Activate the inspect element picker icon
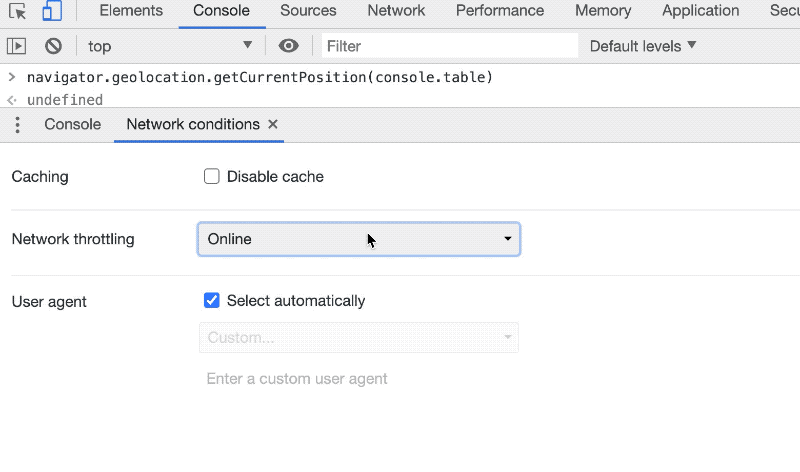Screen dimensions: 800x472 pos(17,12)
